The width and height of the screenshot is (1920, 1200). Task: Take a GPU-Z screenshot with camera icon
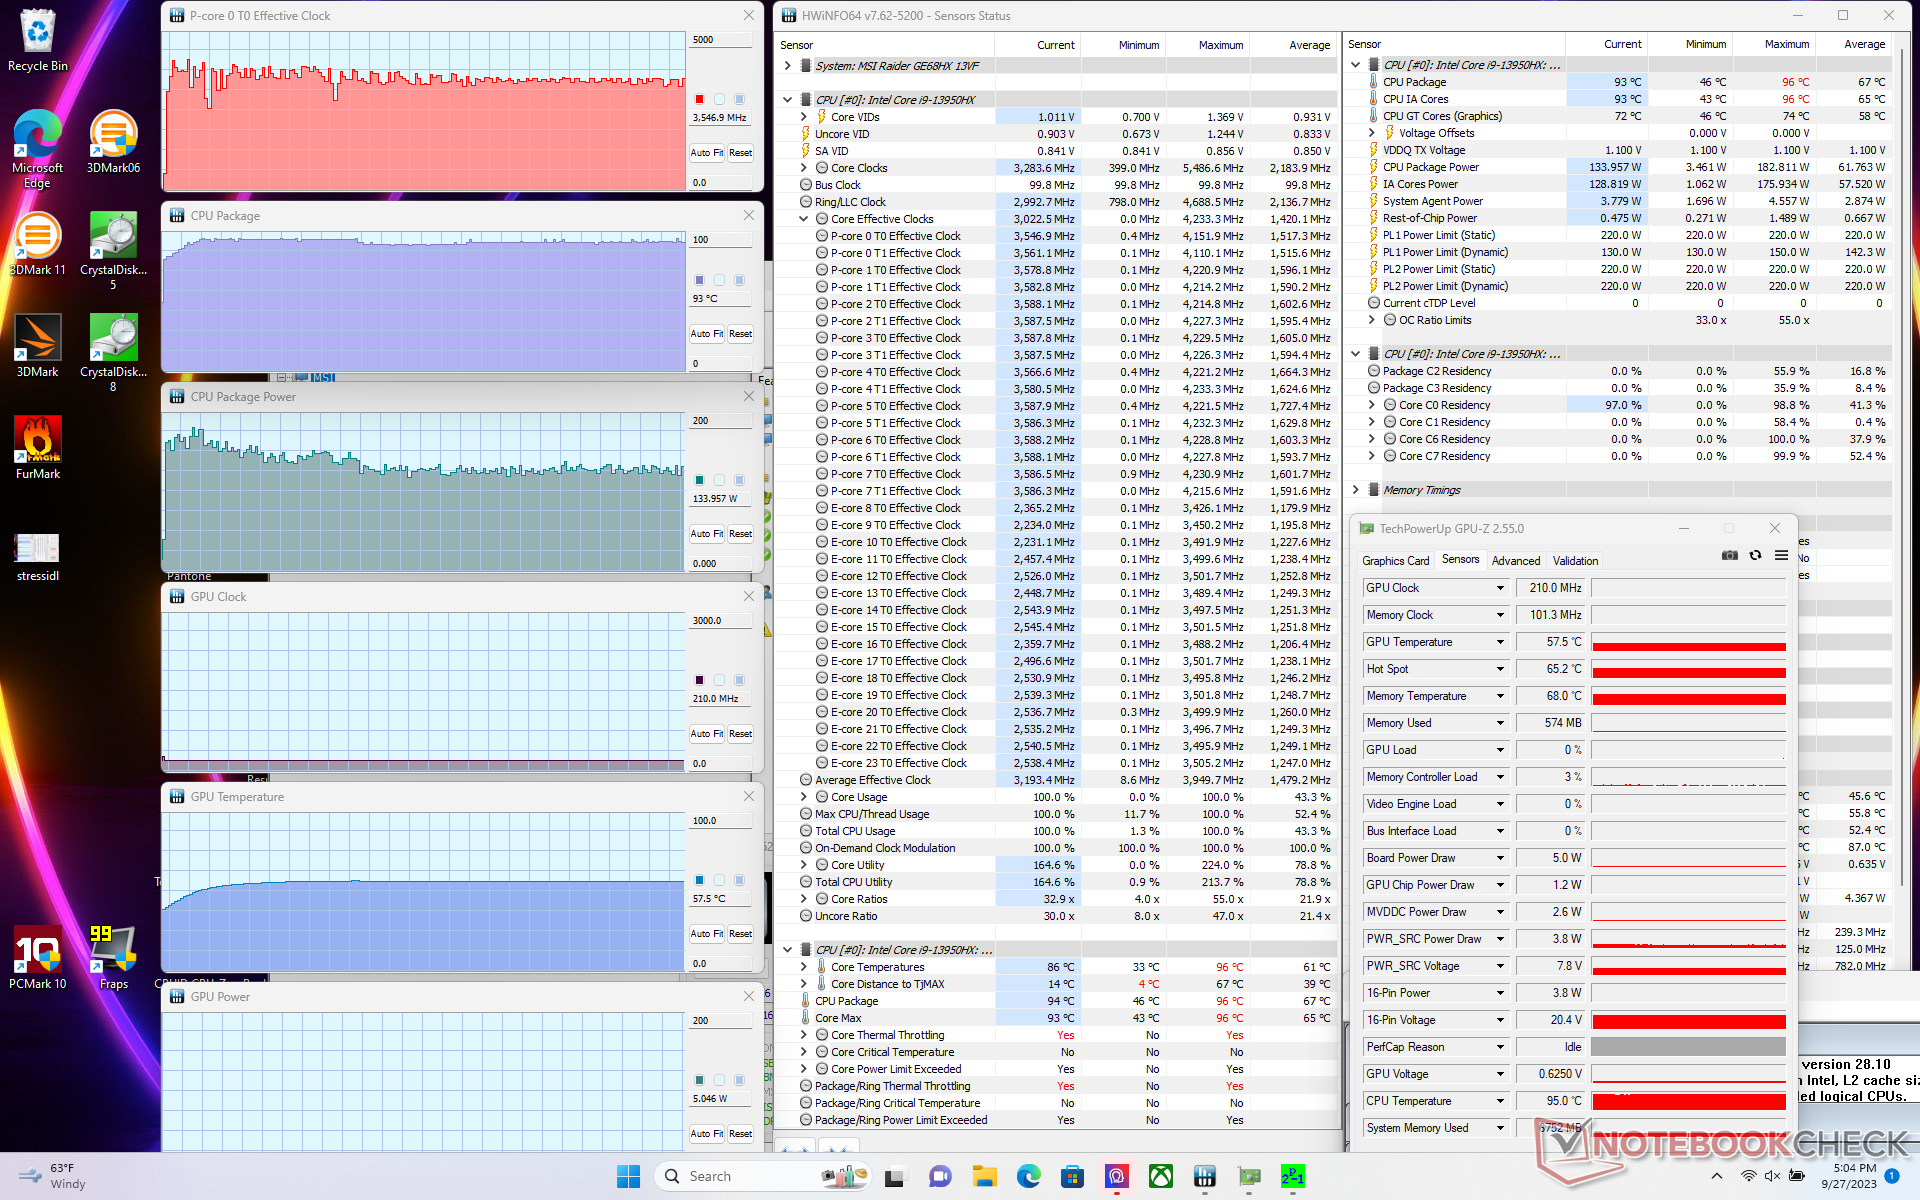click(1730, 555)
